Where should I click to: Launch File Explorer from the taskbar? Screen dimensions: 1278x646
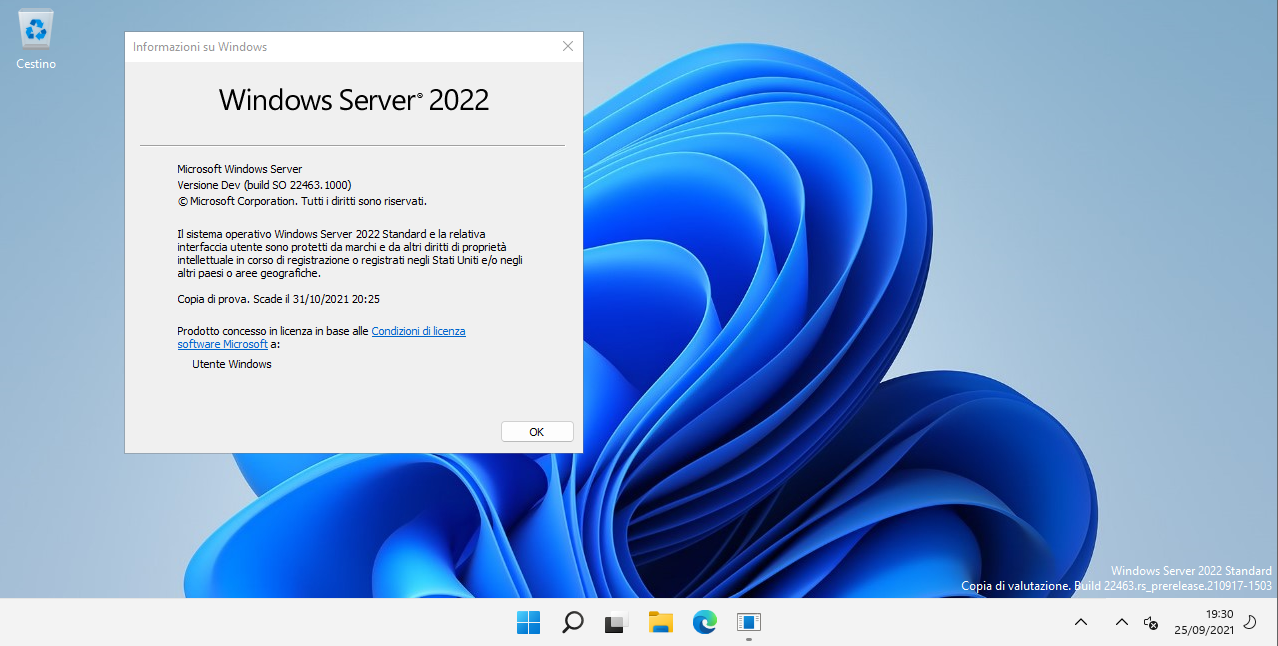tap(660, 622)
